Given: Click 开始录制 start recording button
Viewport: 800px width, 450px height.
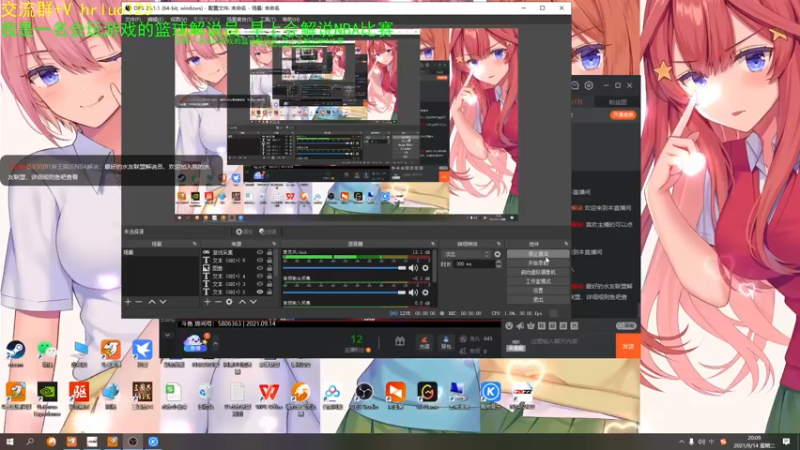Looking at the screenshot, I should 538,263.
